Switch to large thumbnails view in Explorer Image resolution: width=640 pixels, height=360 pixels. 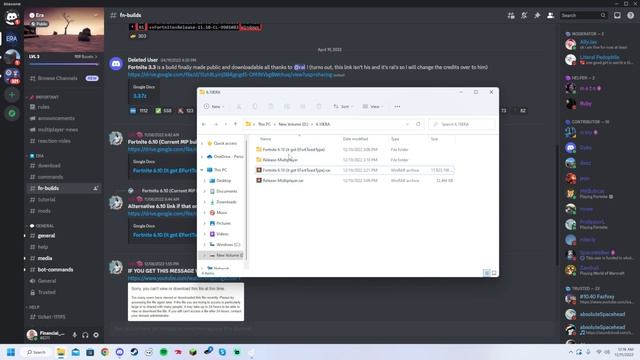(494, 273)
